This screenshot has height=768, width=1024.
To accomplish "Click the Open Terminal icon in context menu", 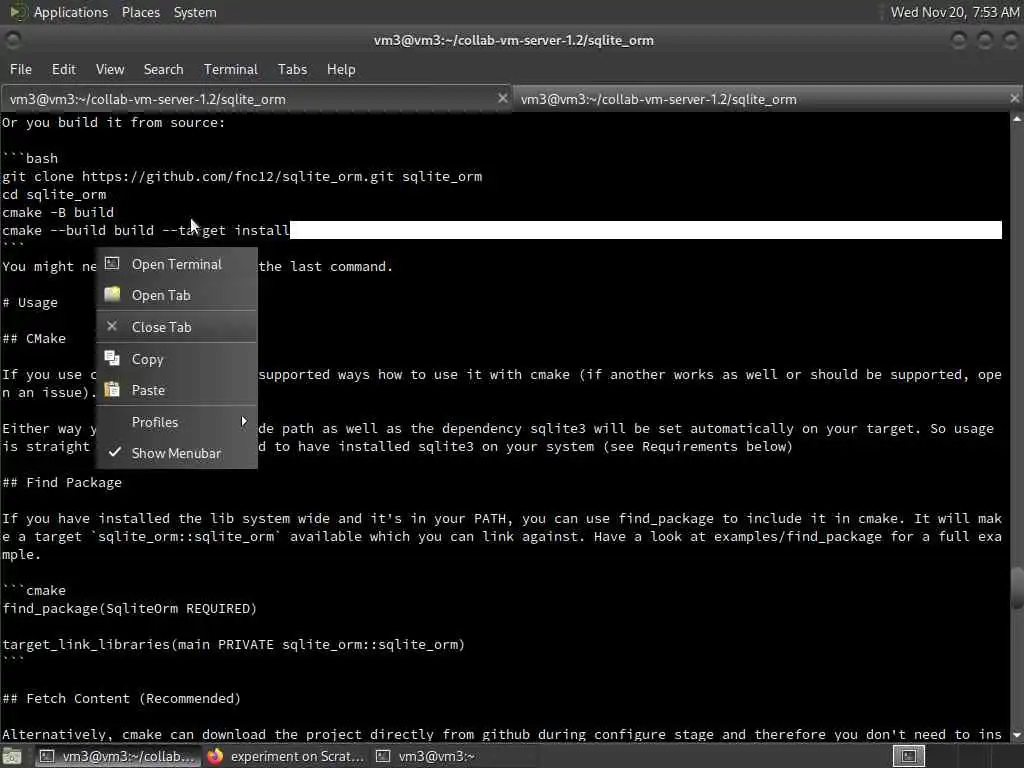I will (x=112, y=264).
